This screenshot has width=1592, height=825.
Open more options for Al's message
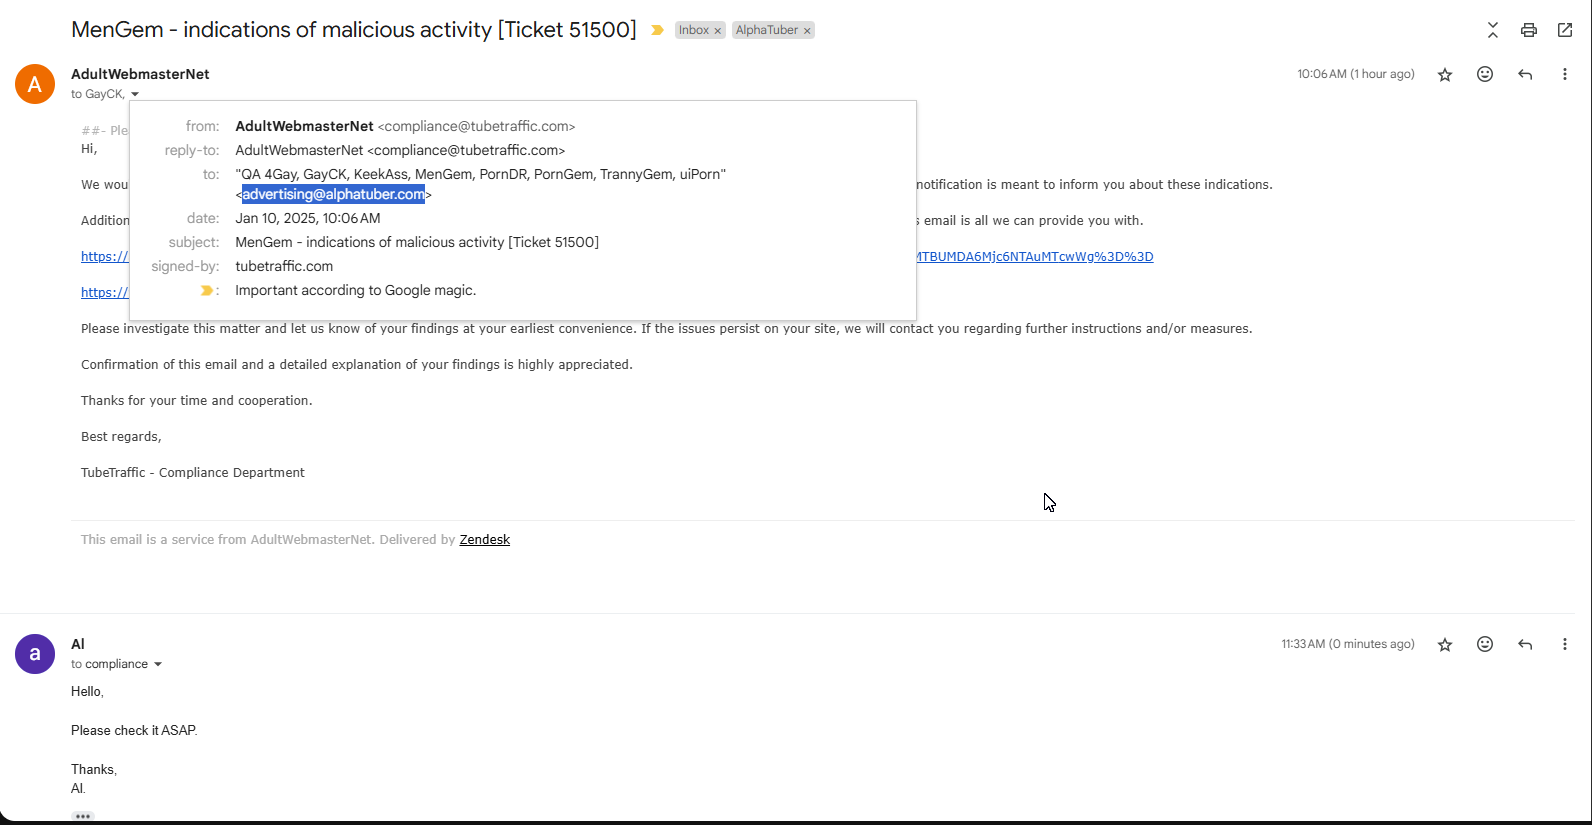point(1565,644)
